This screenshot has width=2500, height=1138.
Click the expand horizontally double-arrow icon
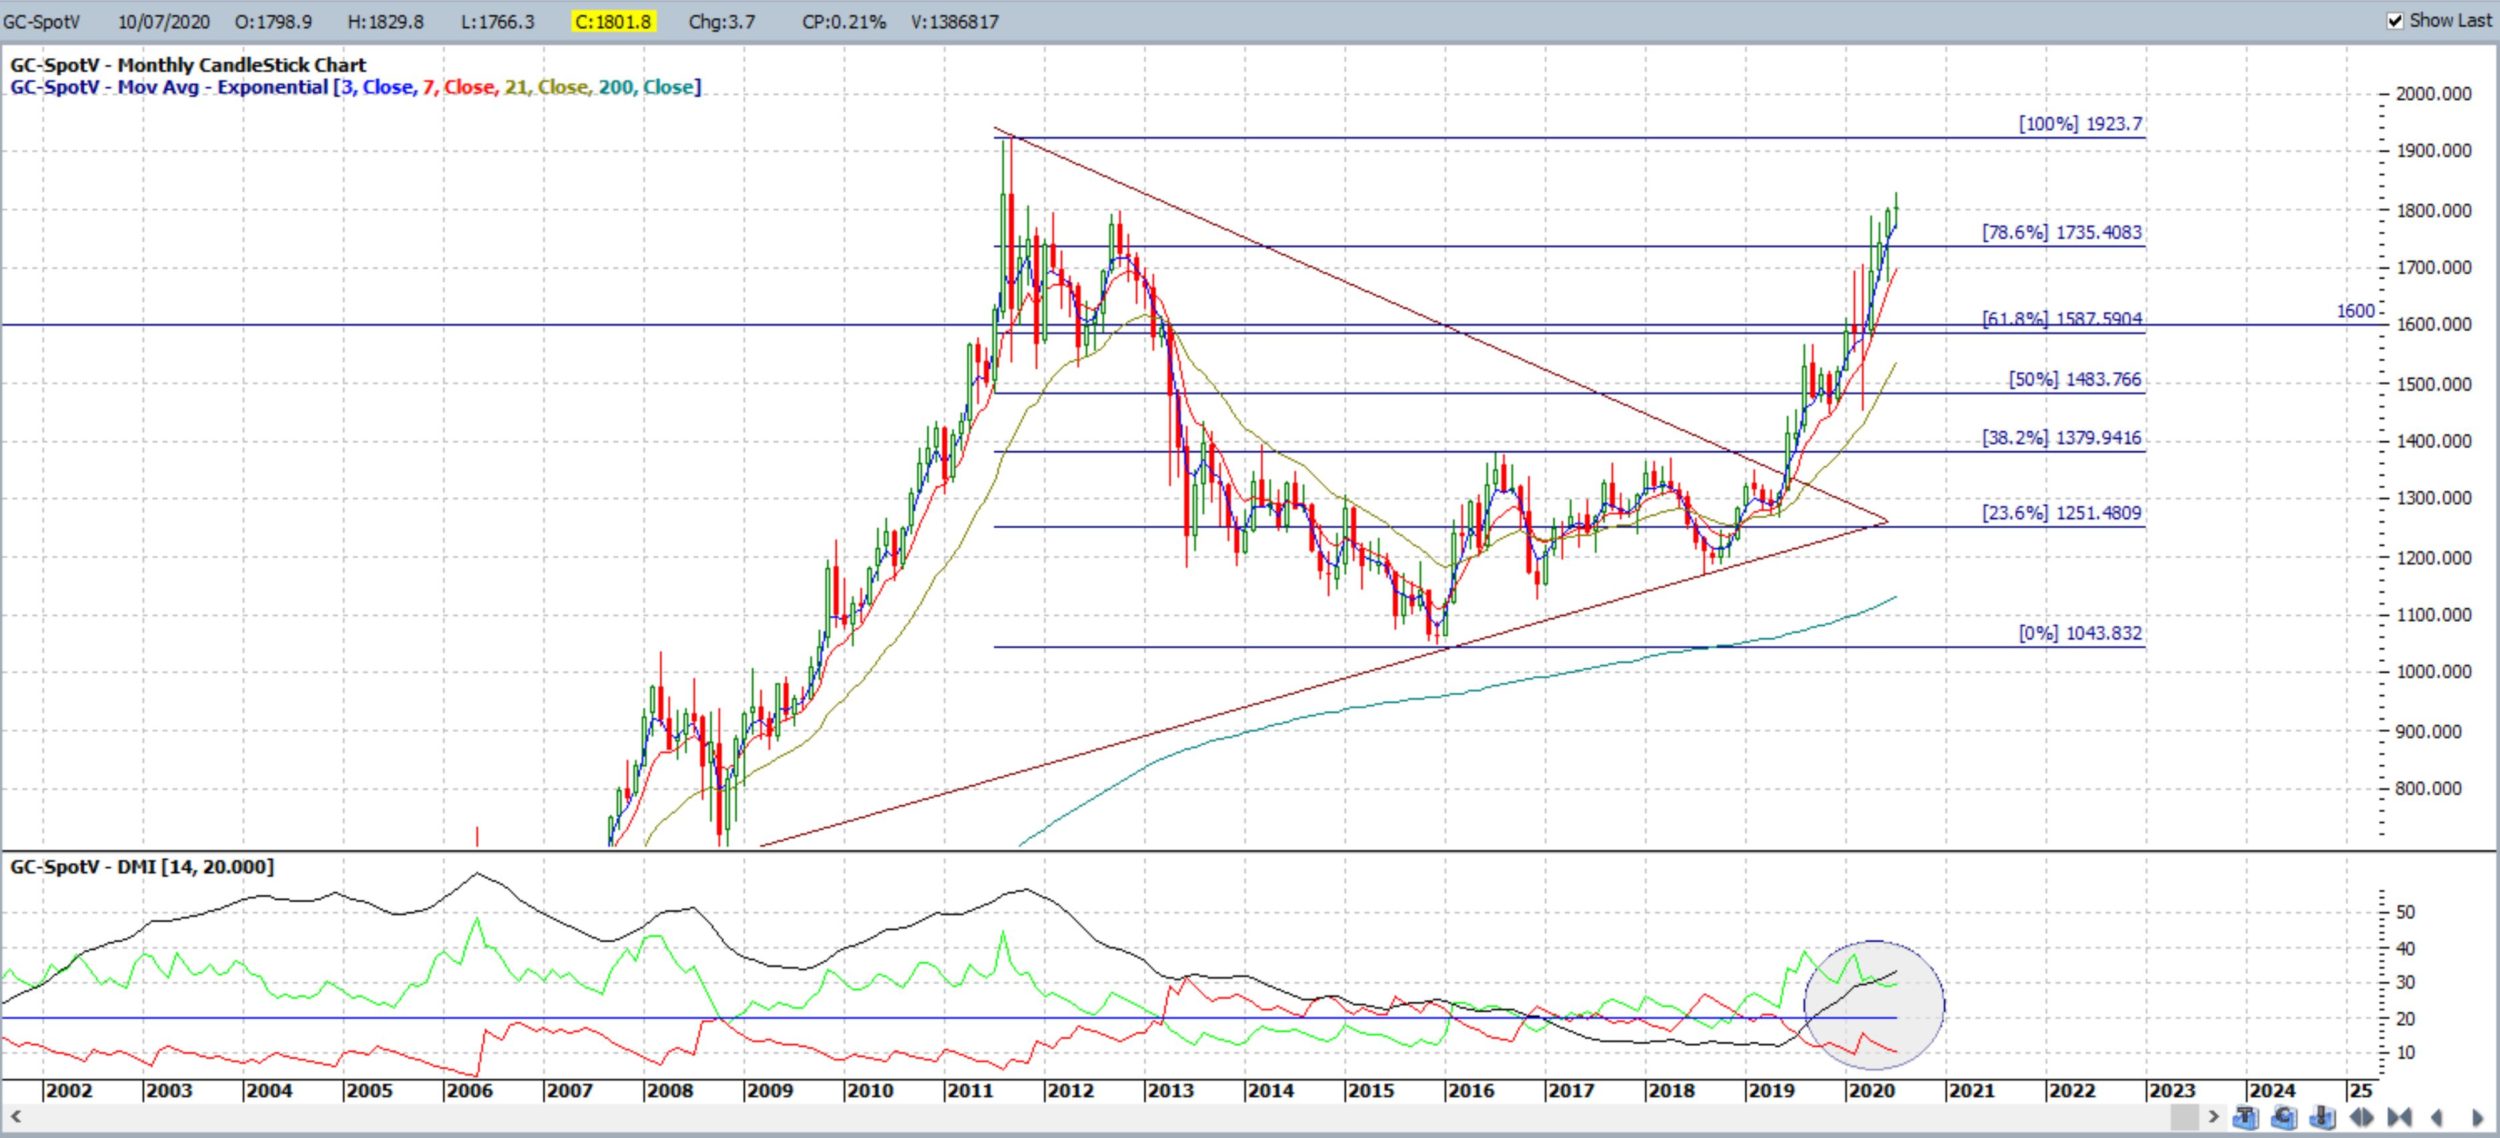(2361, 1117)
